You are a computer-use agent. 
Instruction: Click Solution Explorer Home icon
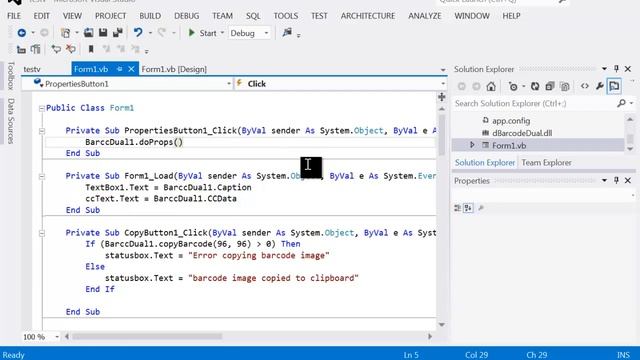point(491,87)
